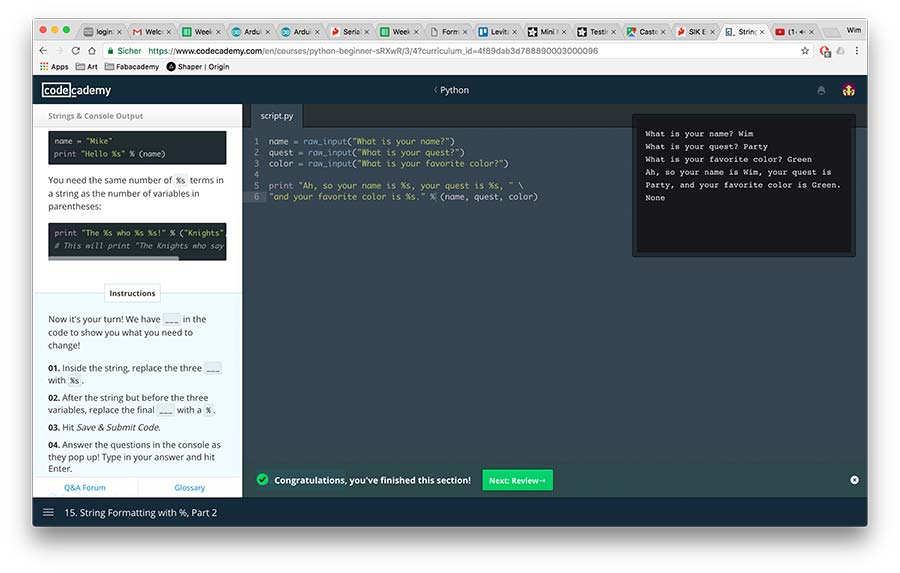
Task: Click code line 3 with color raw_input
Action: click(389, 163)
